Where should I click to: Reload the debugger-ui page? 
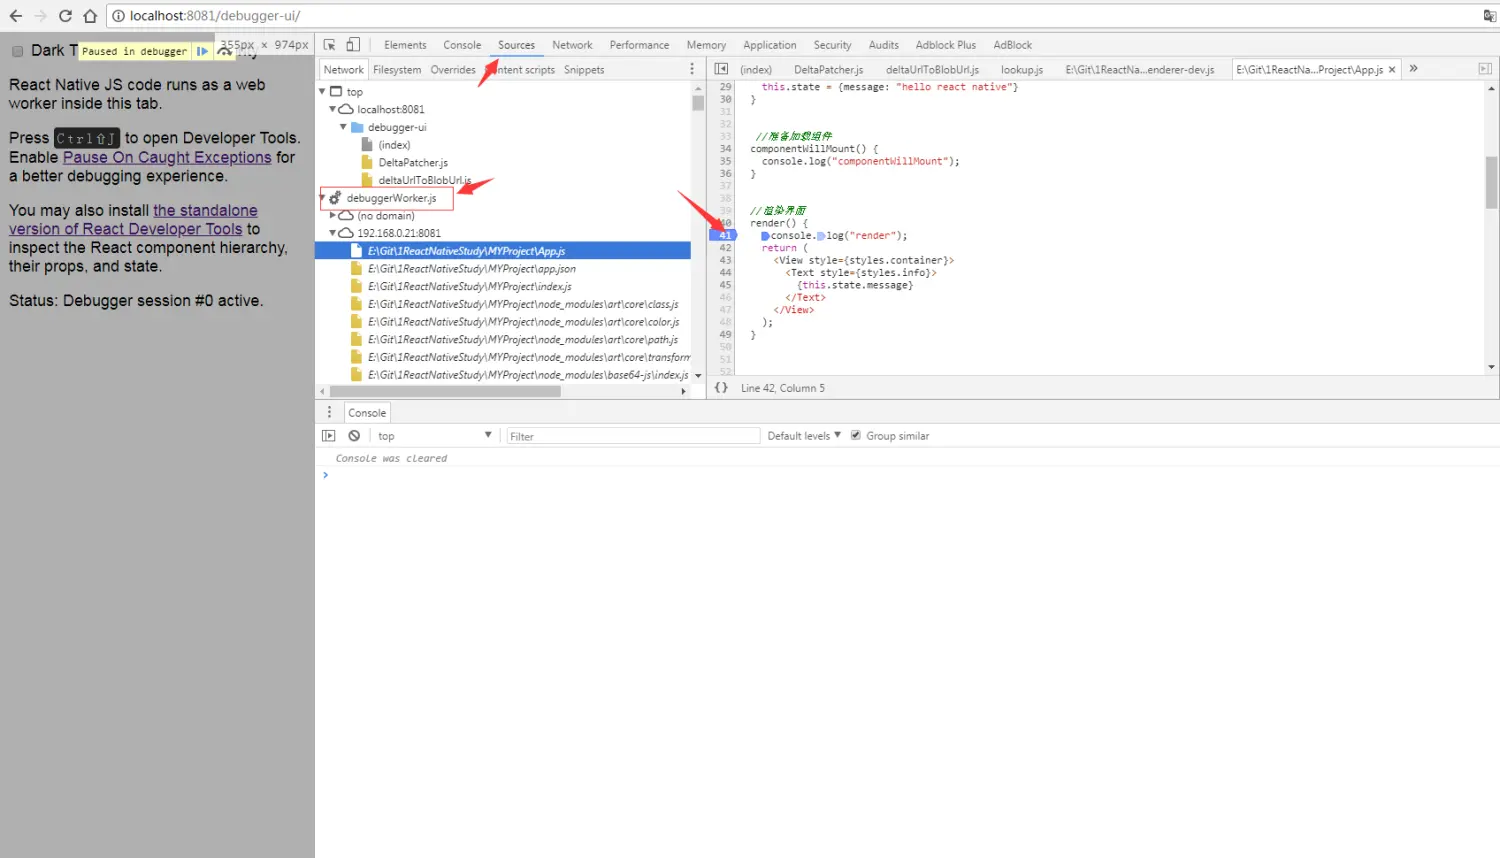(65, 16)
